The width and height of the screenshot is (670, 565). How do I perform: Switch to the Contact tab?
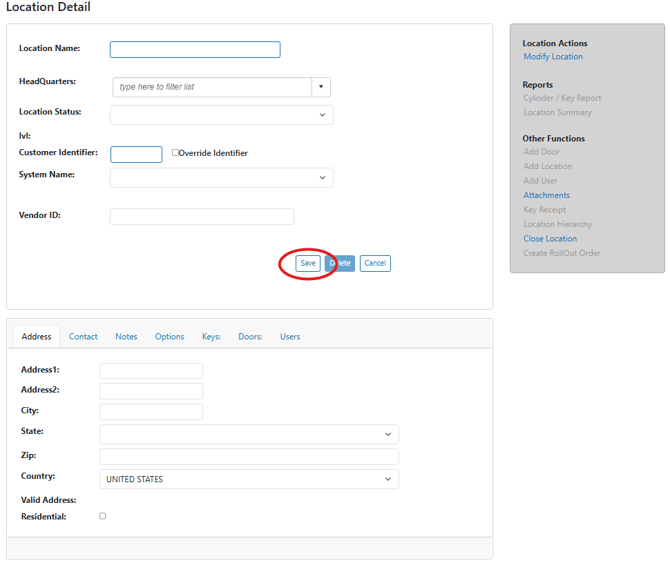click(x=83, y=337)
